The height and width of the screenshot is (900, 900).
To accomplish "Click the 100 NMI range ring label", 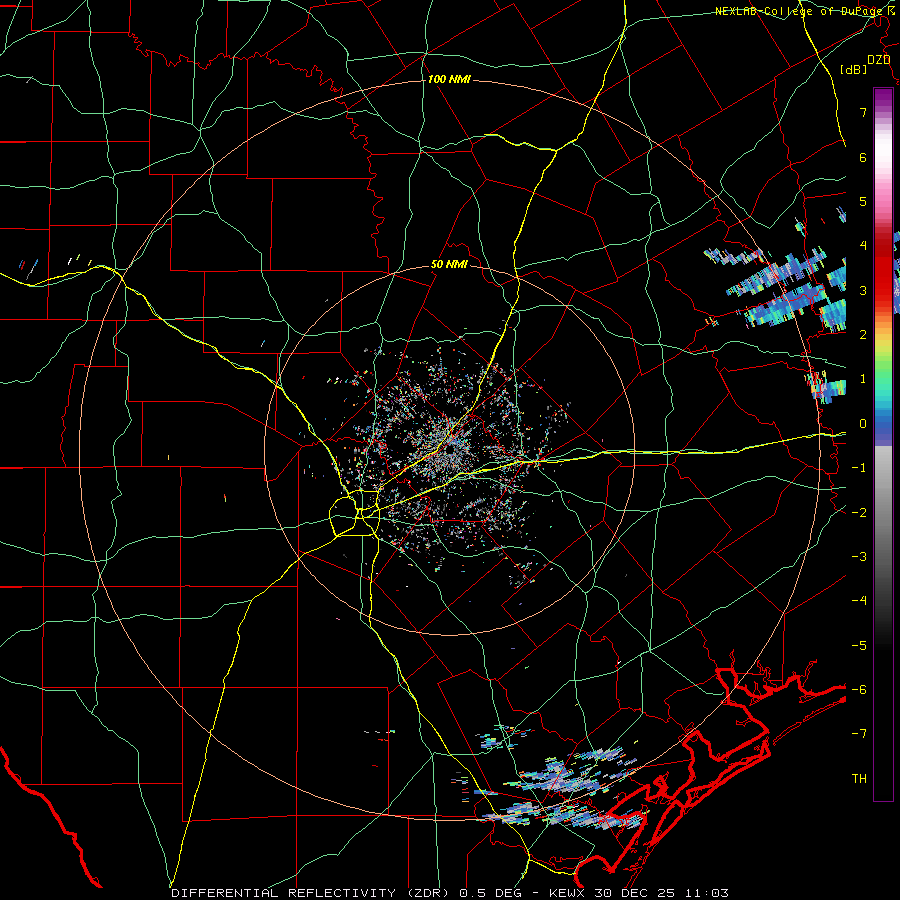I will click(x=449, y=79).
